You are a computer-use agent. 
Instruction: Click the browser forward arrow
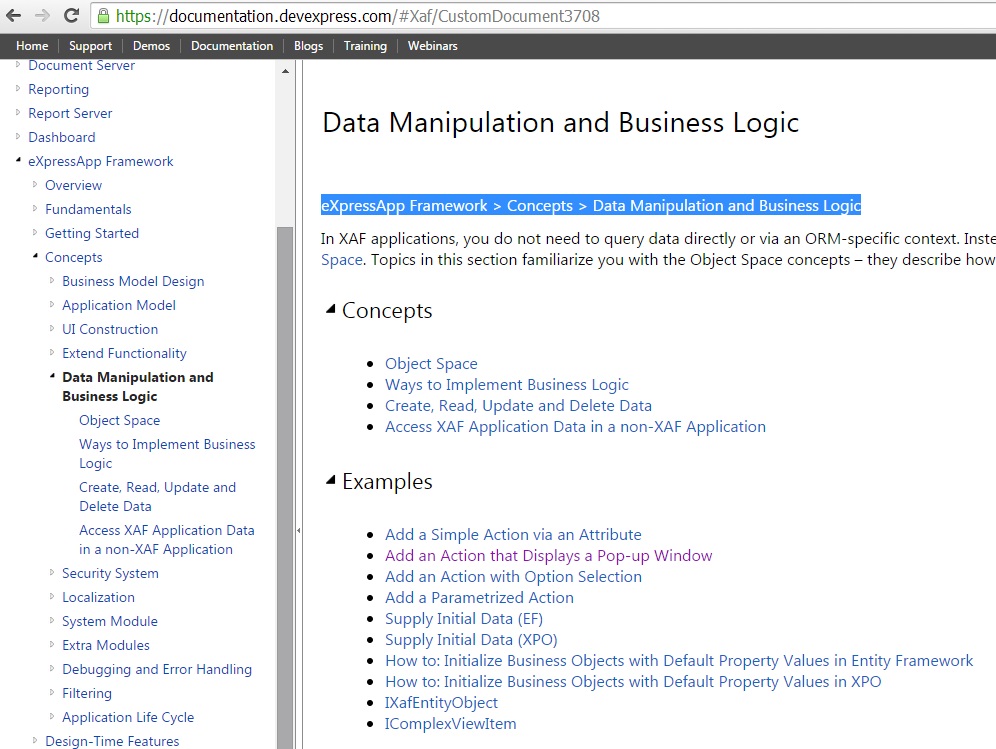pyautogui.click(x=42, y=15)
